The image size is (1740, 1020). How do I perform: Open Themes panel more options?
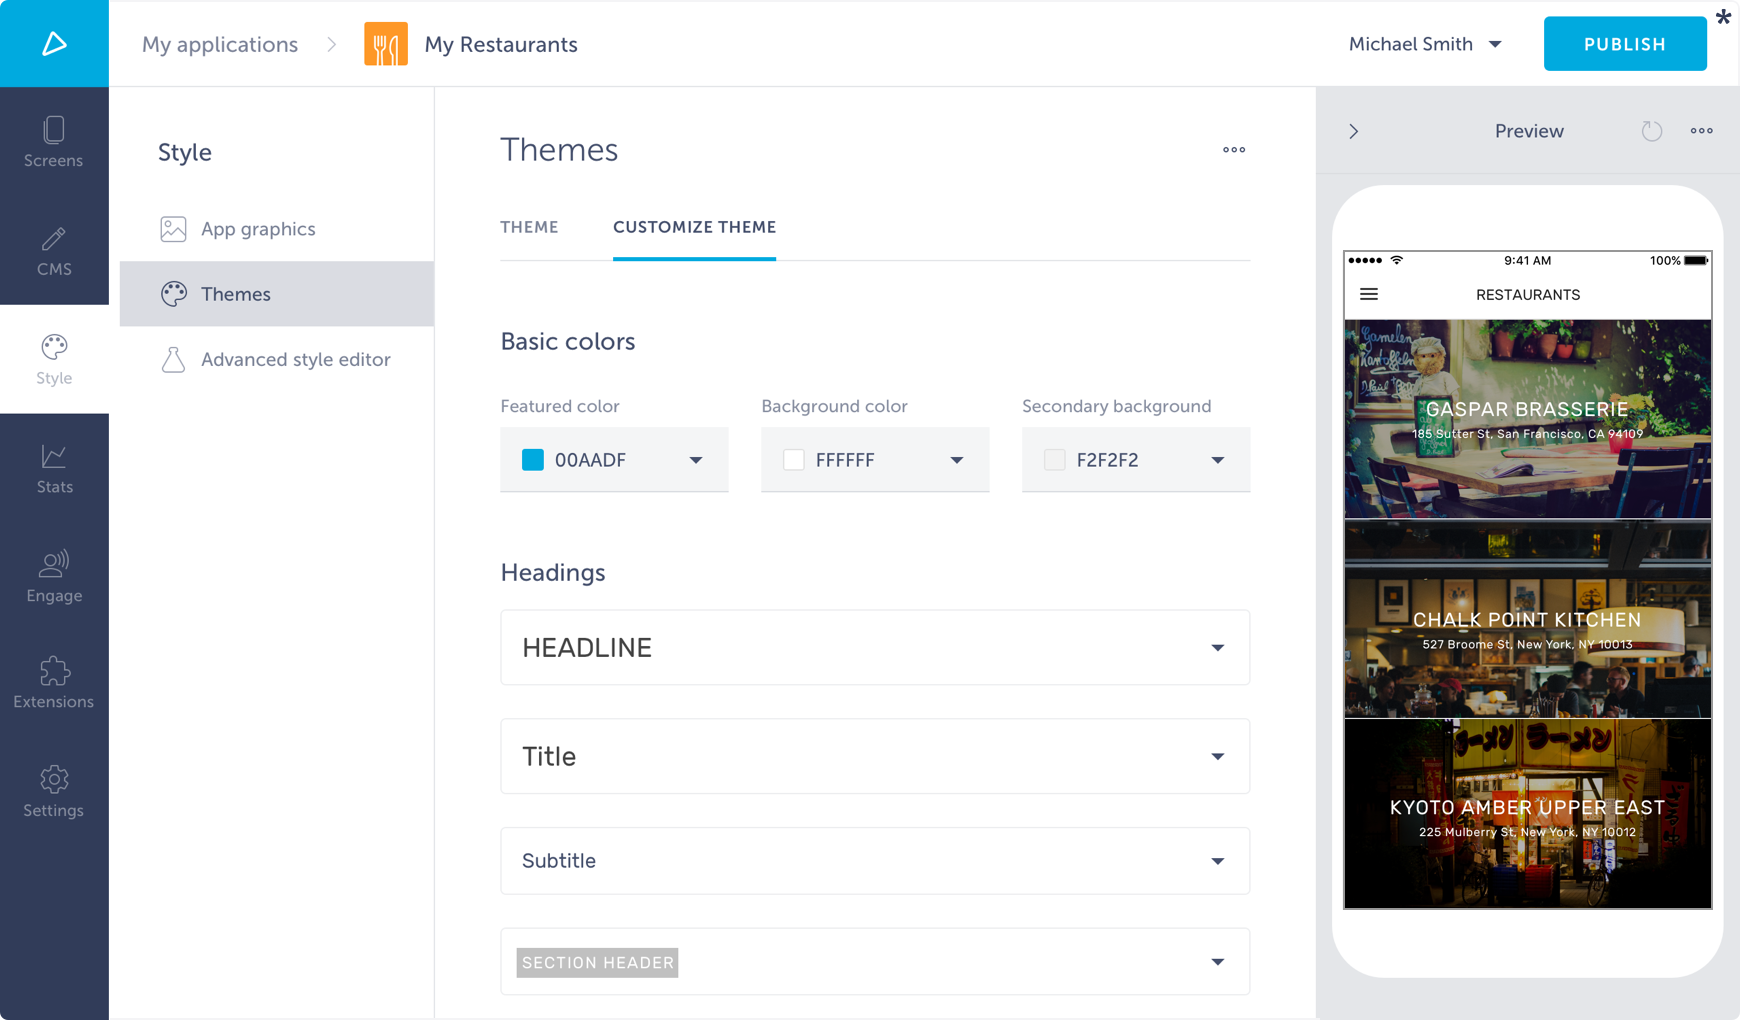tap(1233, 150)
